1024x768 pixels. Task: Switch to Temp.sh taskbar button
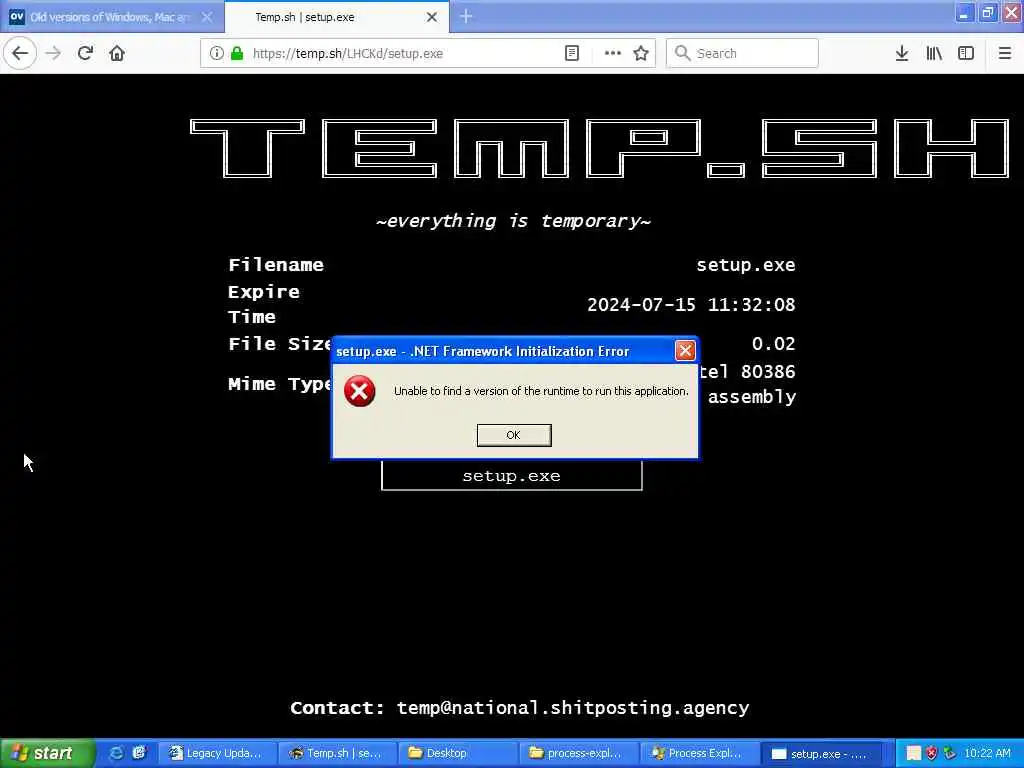pos(337,754)
